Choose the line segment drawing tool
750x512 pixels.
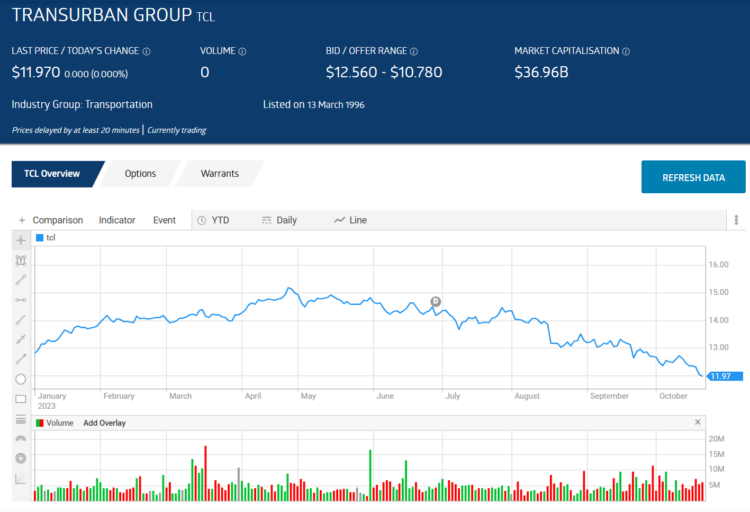(x=21, y=280)
